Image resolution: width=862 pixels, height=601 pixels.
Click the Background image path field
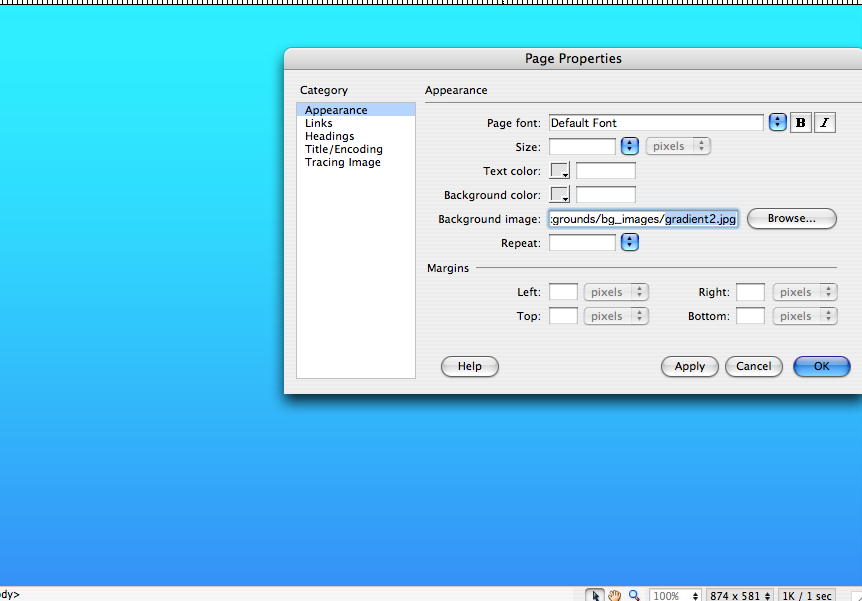[x=643, y=219]
